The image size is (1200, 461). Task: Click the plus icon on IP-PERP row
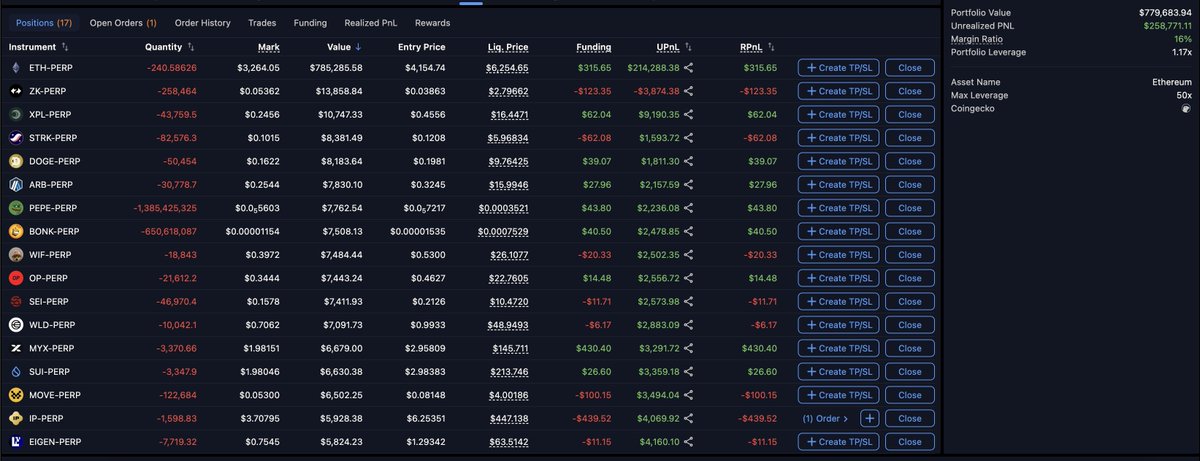click(870, 418)
